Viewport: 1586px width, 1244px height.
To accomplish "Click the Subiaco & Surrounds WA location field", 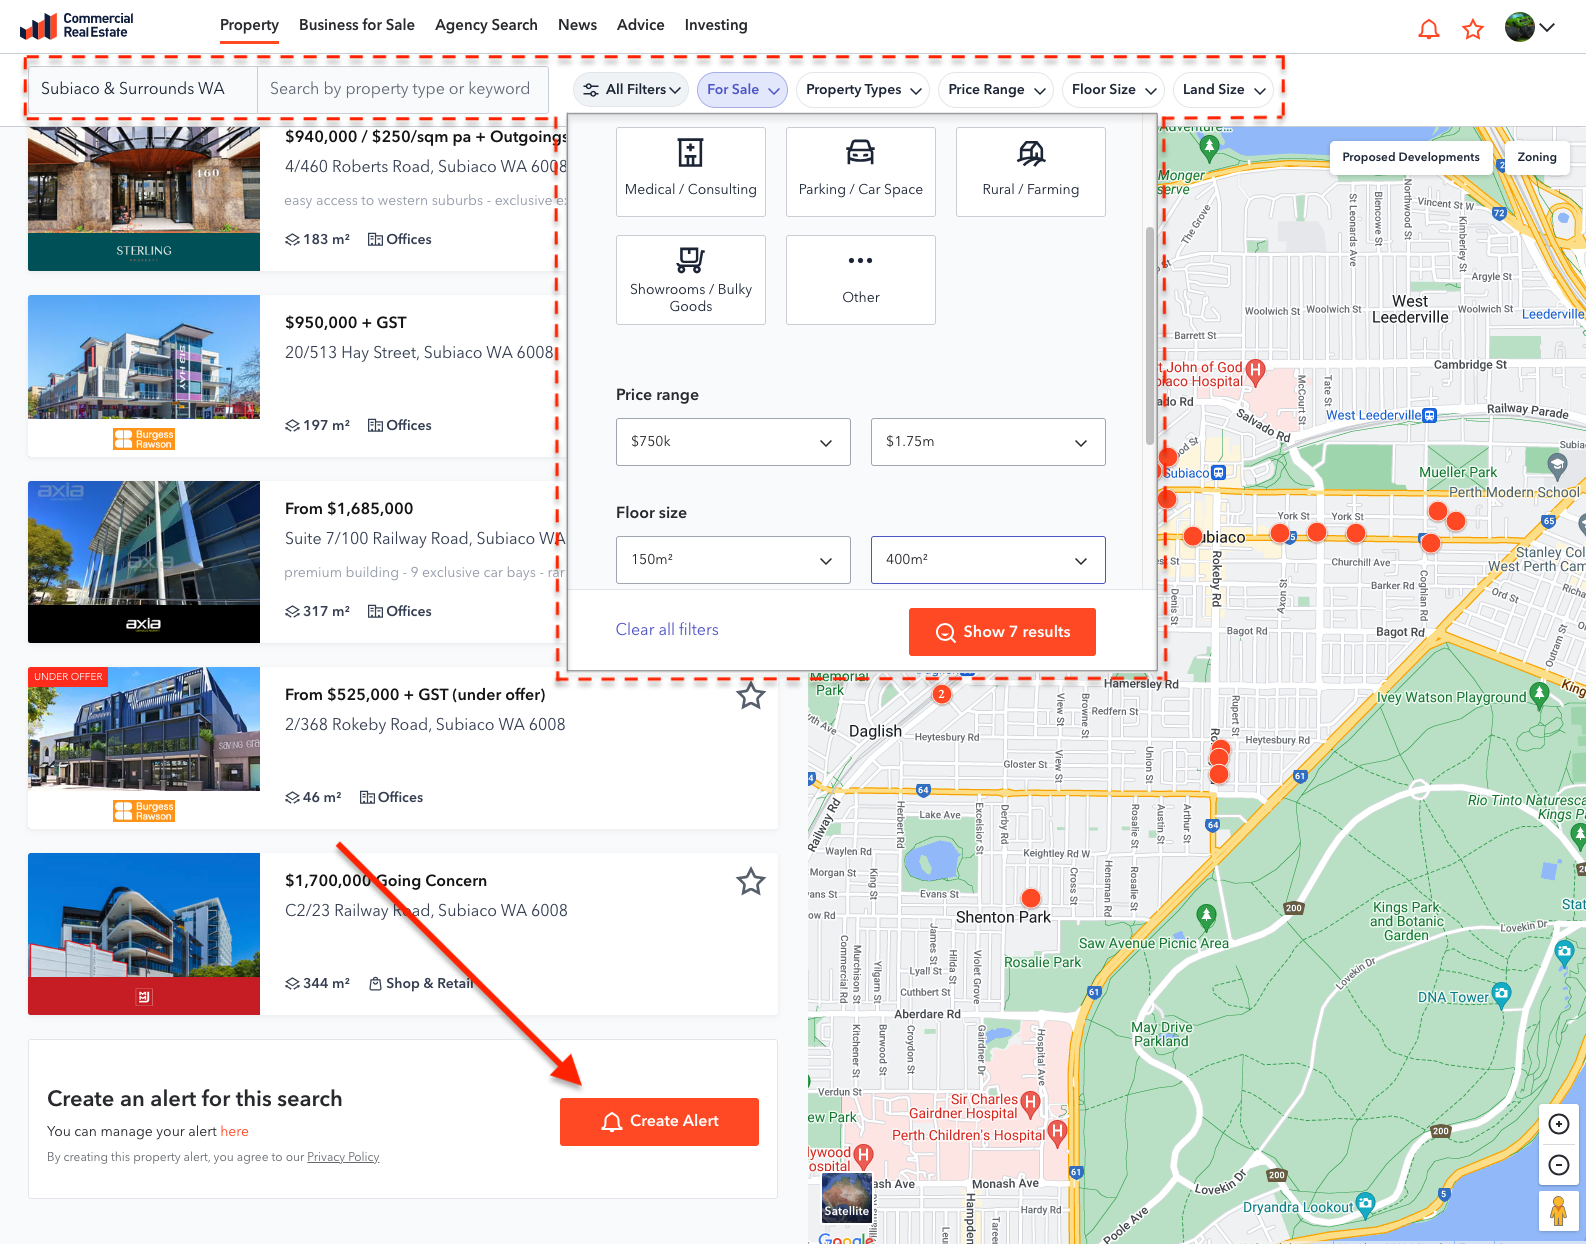I will (x=142, y=89).
